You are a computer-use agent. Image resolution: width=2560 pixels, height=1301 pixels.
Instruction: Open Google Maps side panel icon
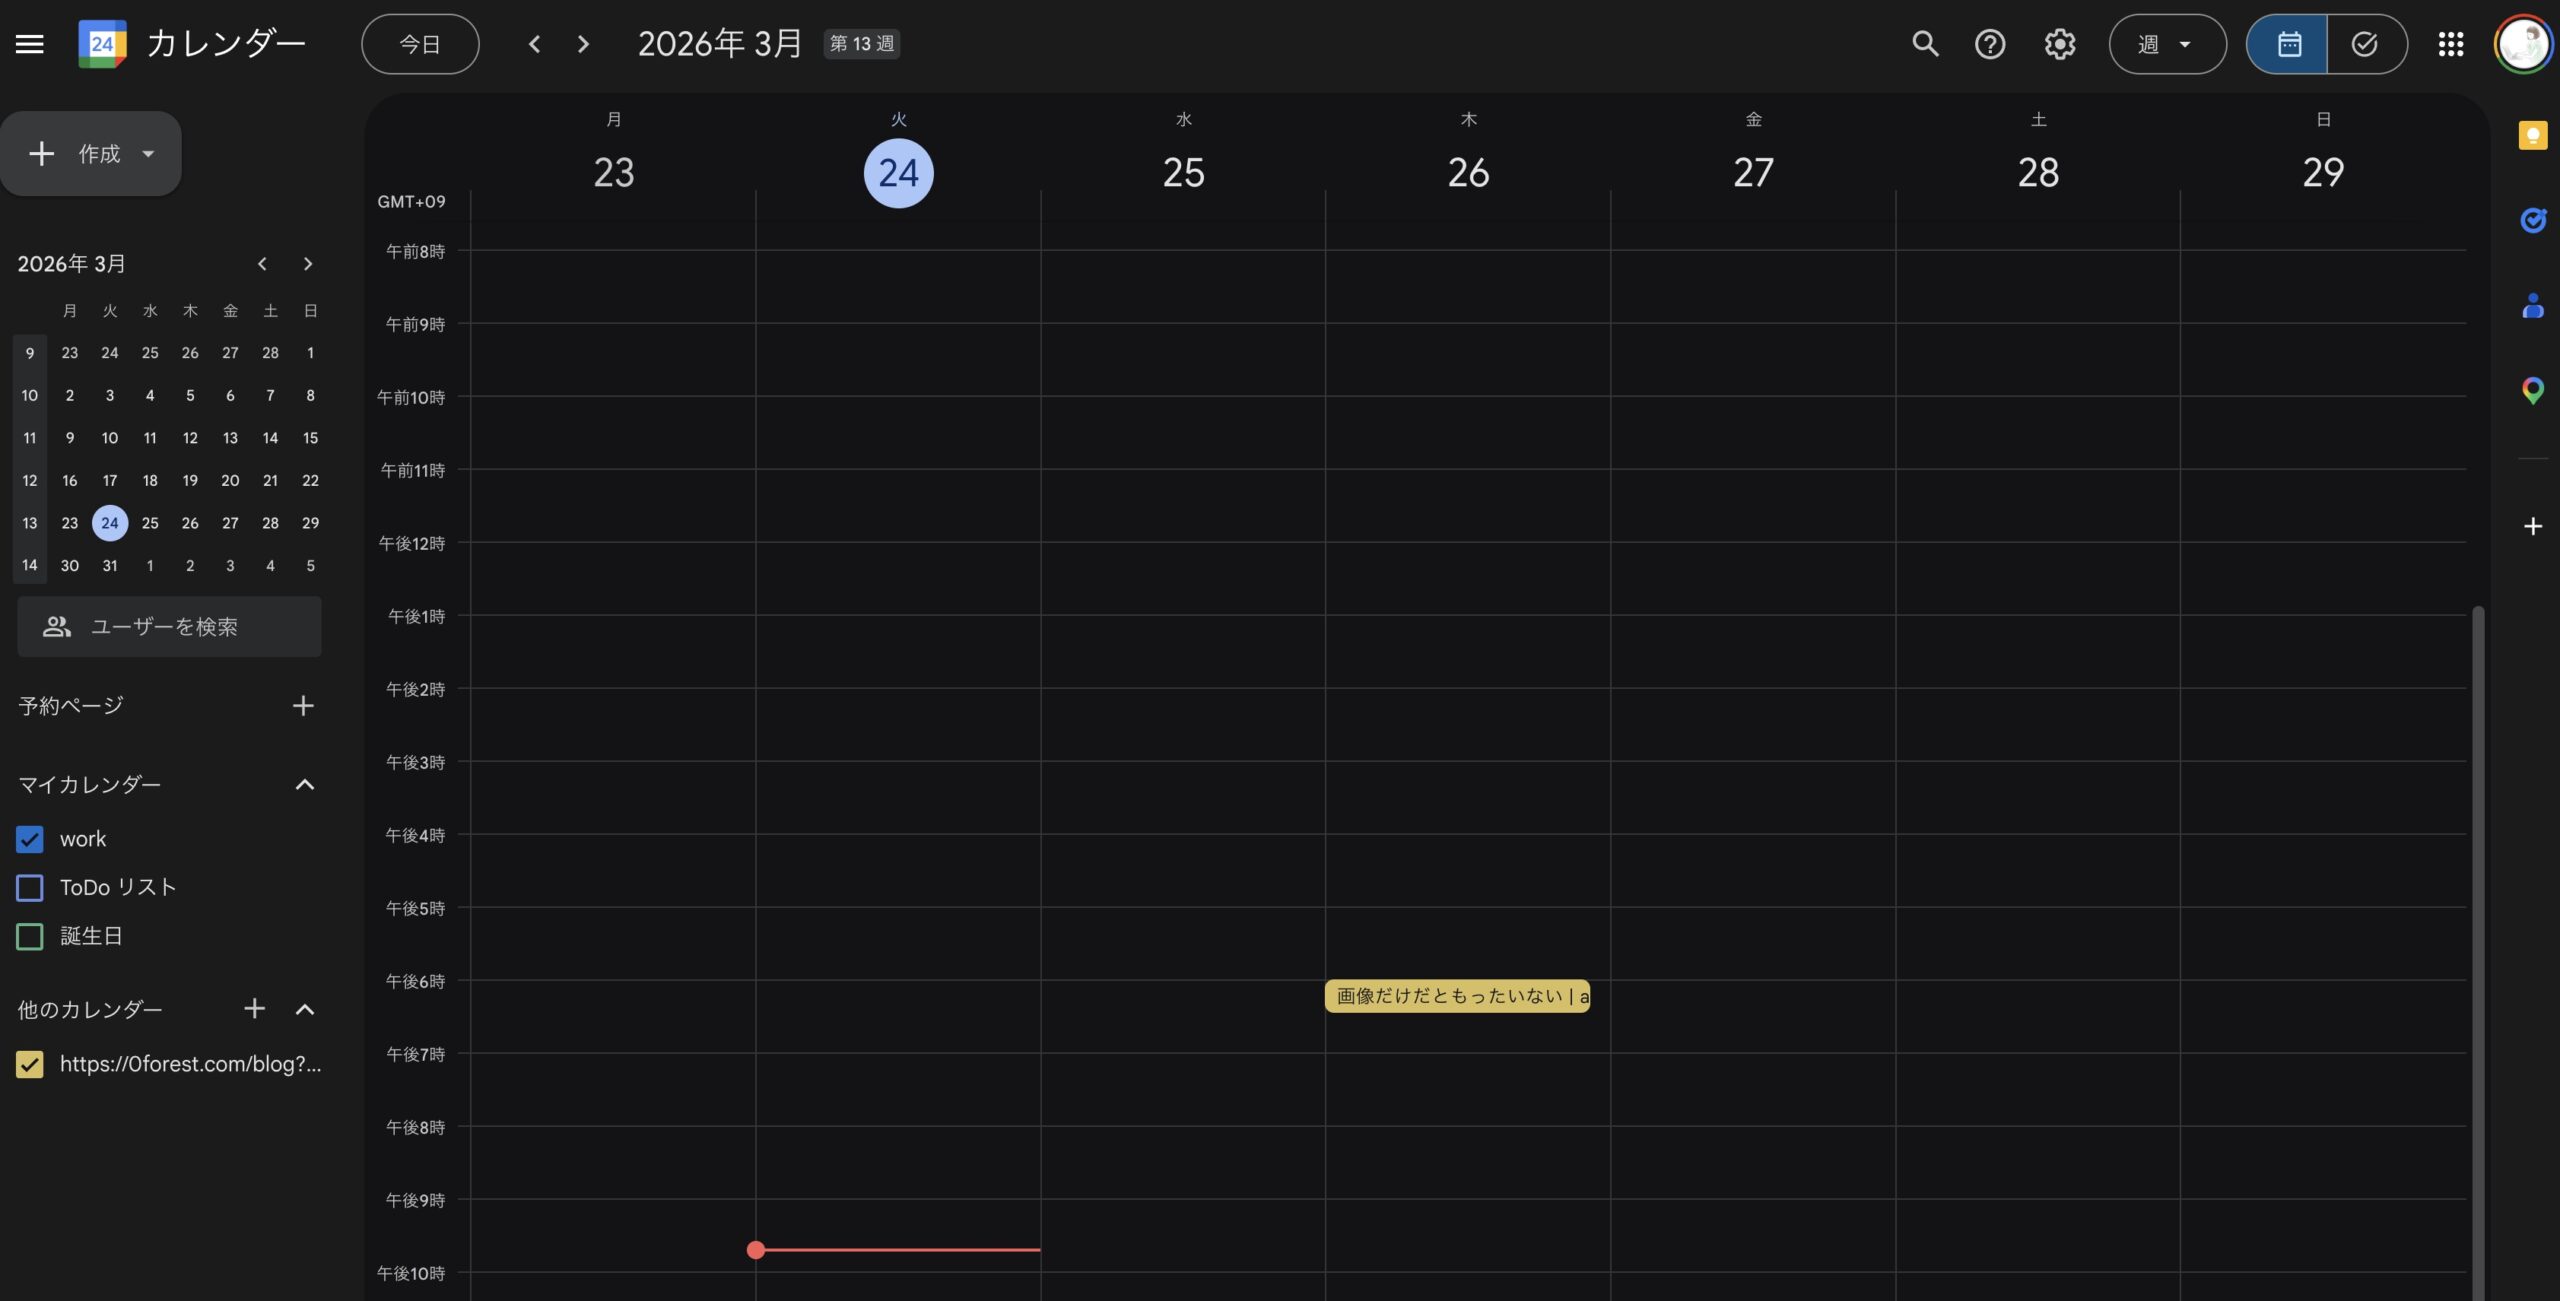pos(2532,390)
